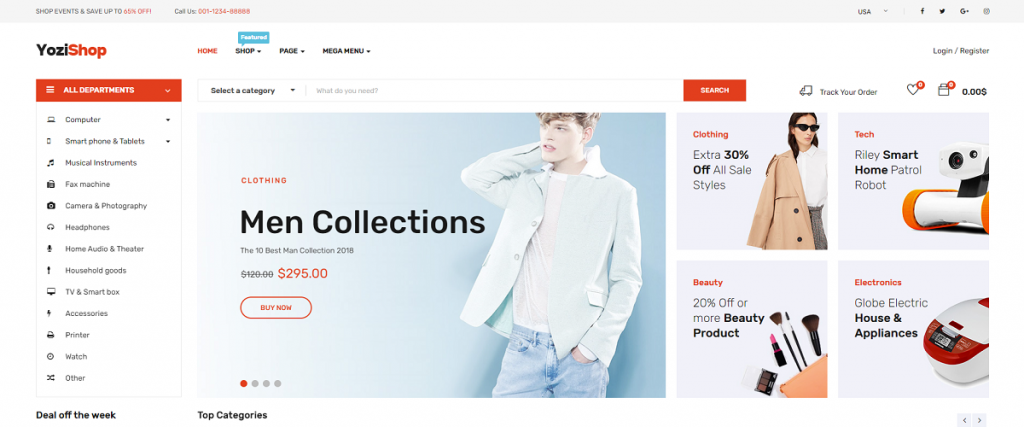
Task: Click the red Search button
Action: pos(714,91)
